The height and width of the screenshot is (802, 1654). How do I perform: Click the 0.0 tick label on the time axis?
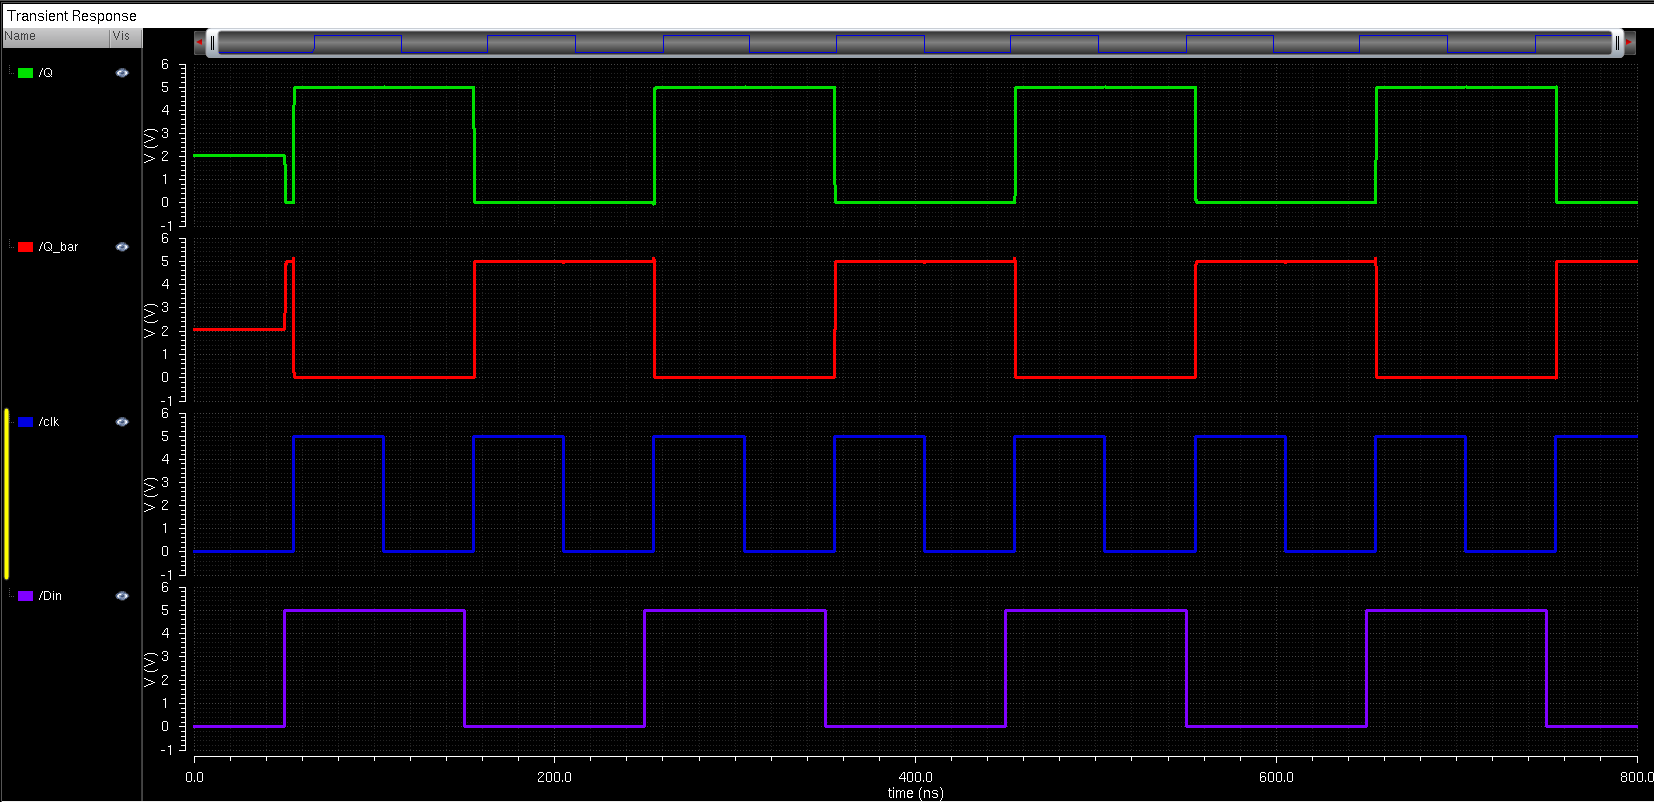tap(194, 777)
